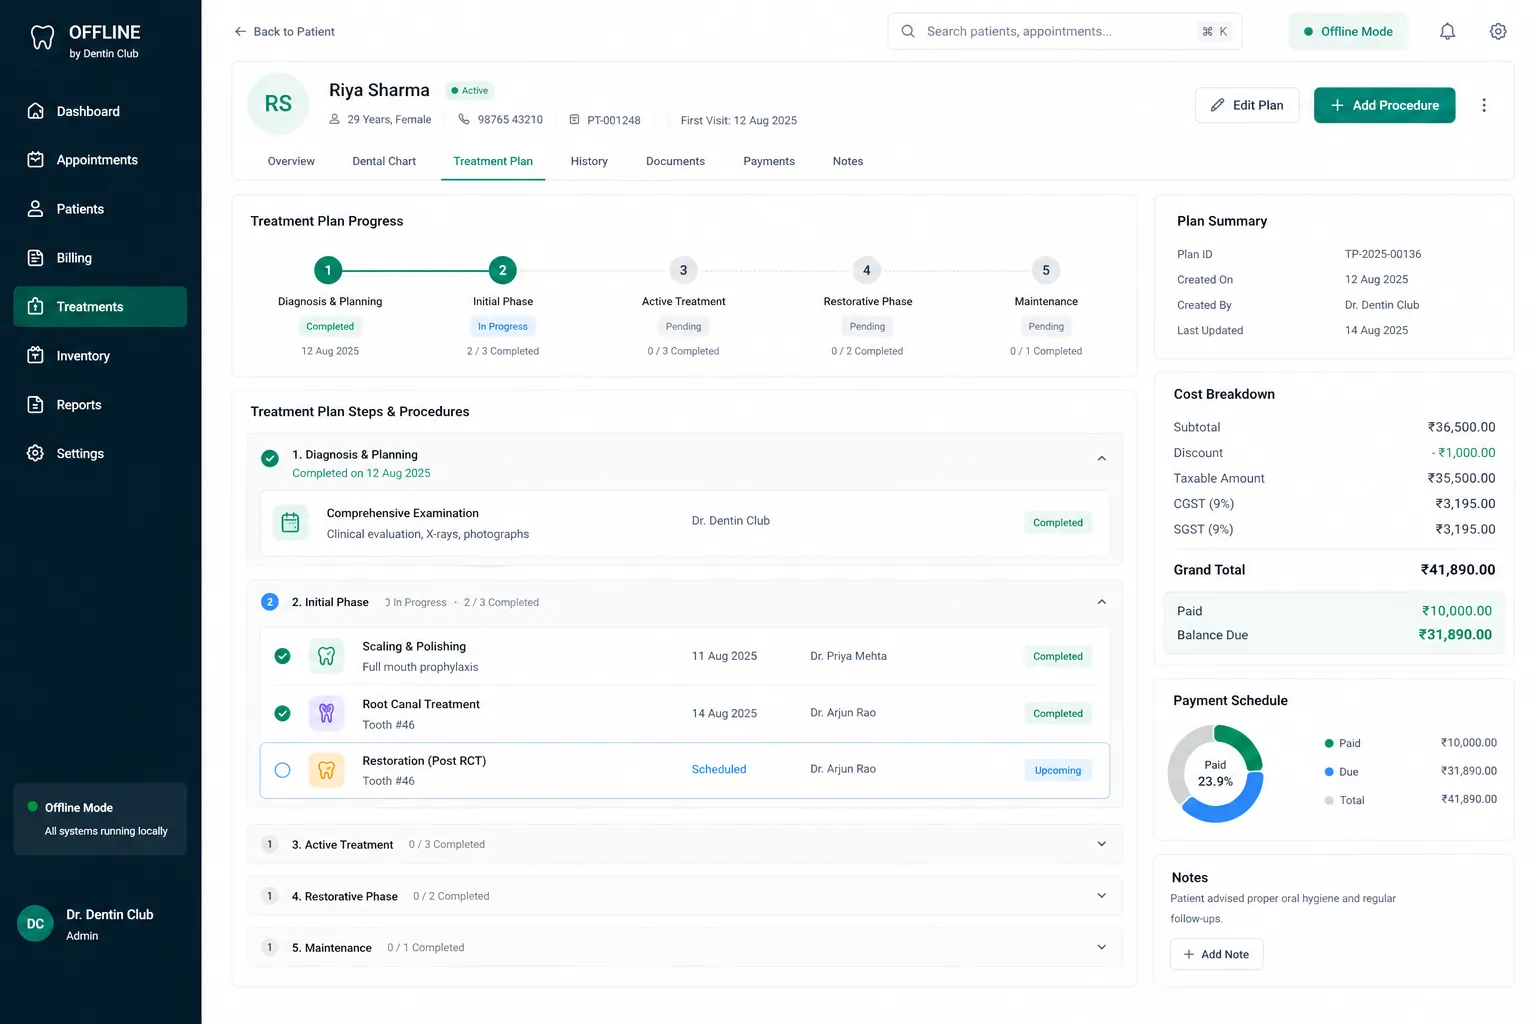The image size is (1536, 1024).
Task: Open Settings in the sidebar
Action: click(100, 454)
